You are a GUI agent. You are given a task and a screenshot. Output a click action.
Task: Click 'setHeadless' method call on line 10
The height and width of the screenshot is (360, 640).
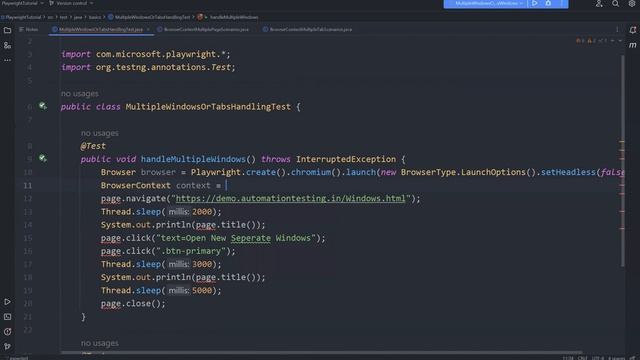[569, 172]
